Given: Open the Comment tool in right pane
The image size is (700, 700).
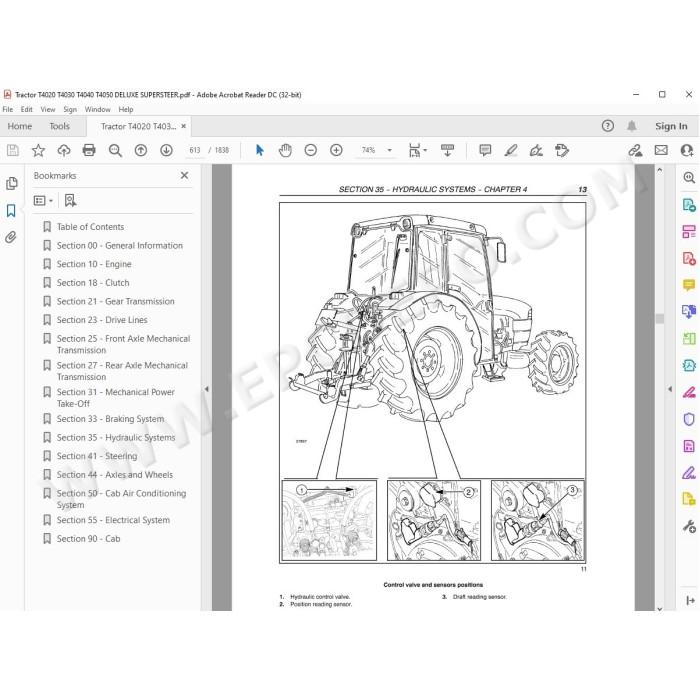Looking at the screenshot, I should (689, 285).
